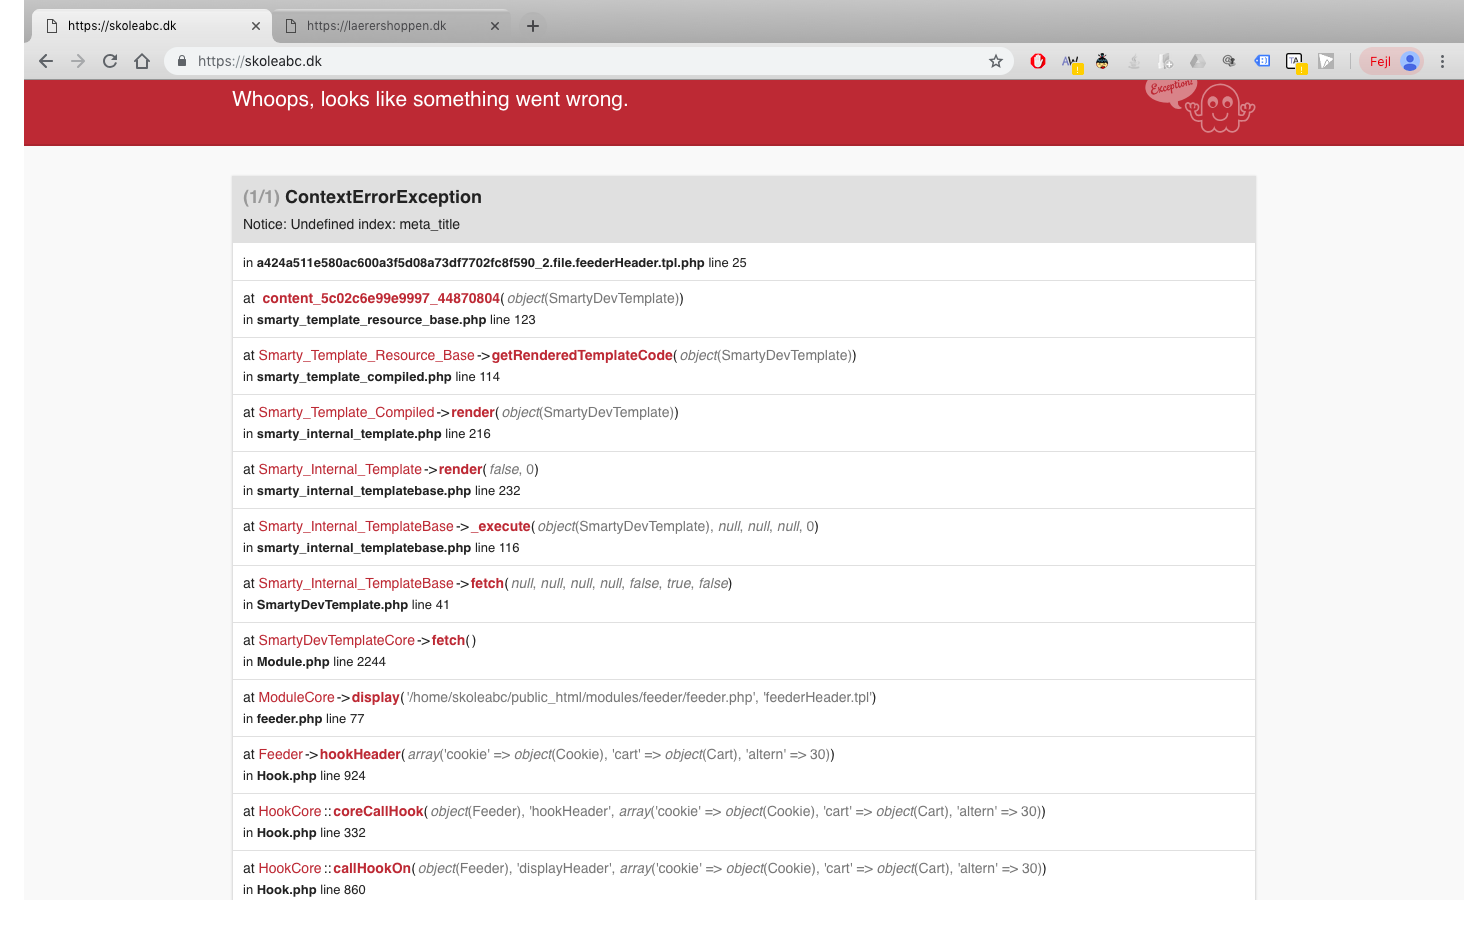Click the feederHeader.tpl.php line 25 entry

pos(495,263)
